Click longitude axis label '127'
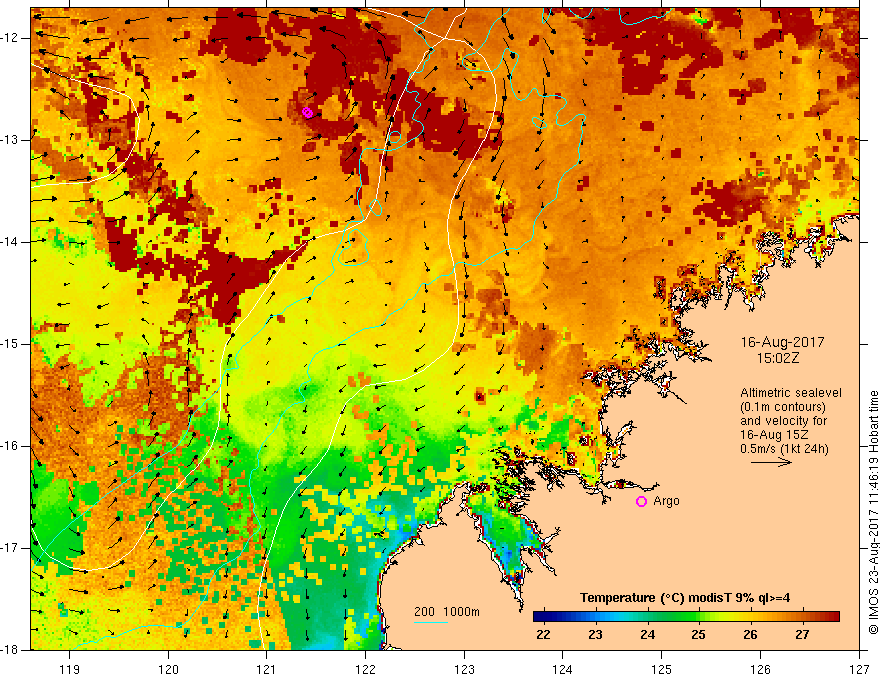 tap(859, 669)
